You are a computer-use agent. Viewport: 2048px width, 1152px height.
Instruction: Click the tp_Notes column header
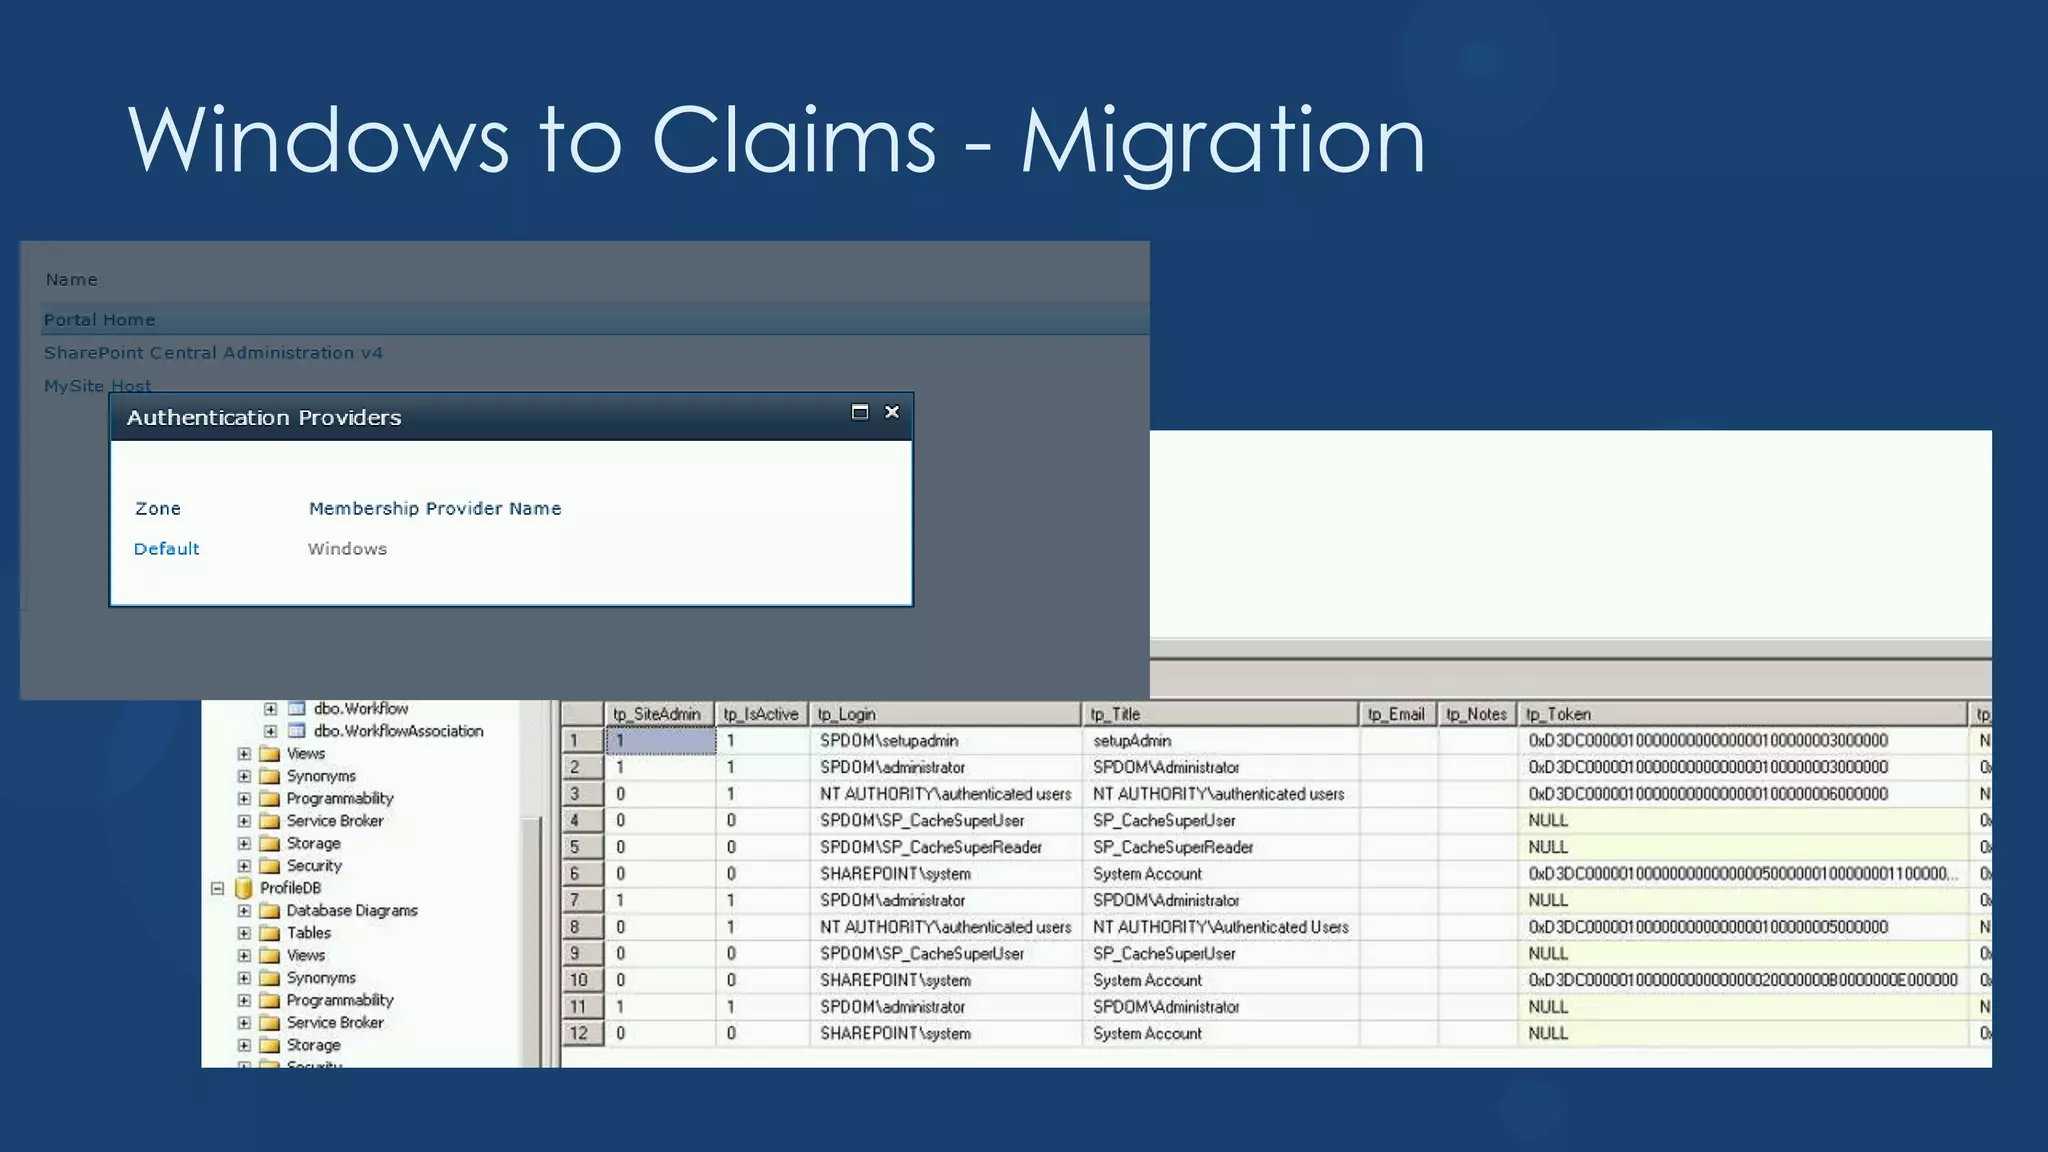[x=1477, y=714]
